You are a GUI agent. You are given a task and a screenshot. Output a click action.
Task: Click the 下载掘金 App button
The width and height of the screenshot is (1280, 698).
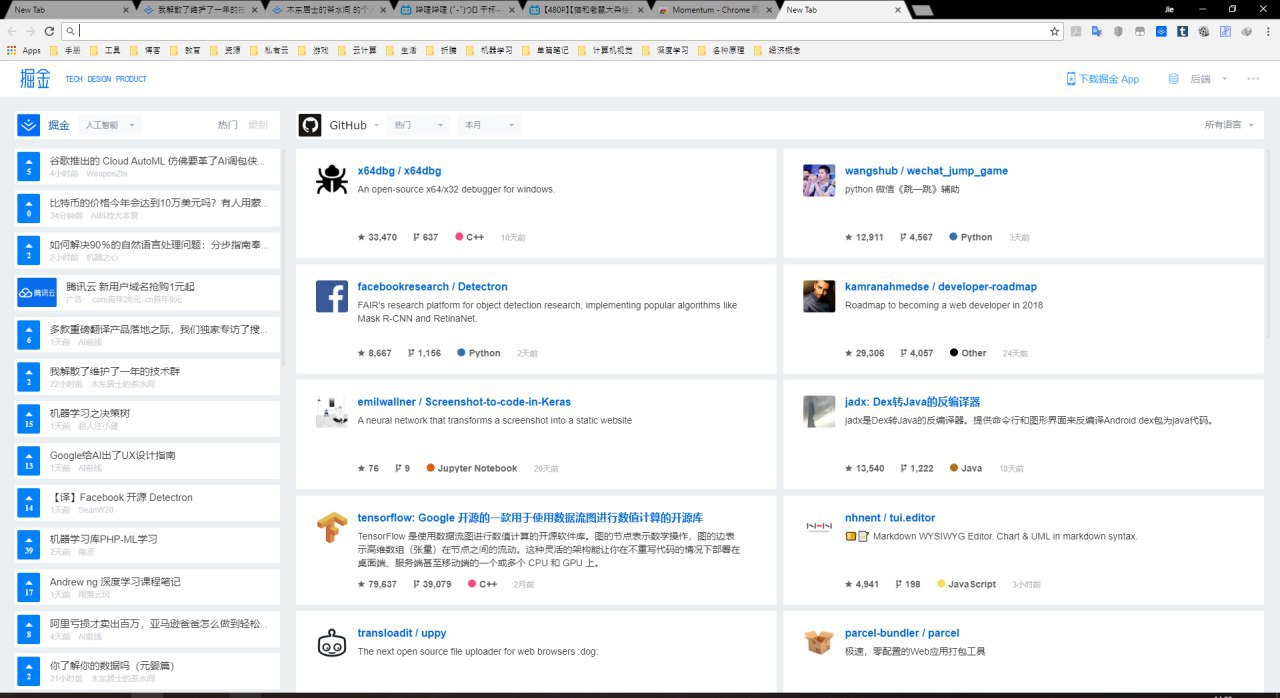(1102, 79)
